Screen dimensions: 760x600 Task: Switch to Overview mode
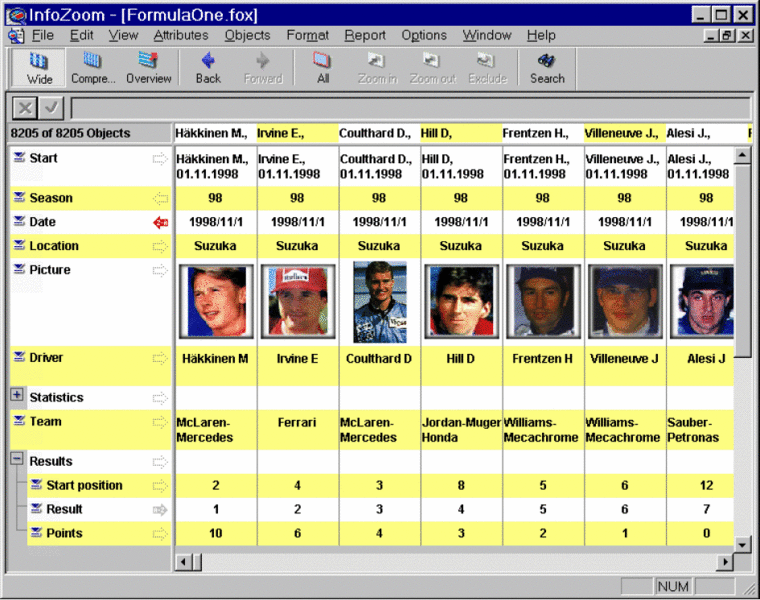(148, 68)
